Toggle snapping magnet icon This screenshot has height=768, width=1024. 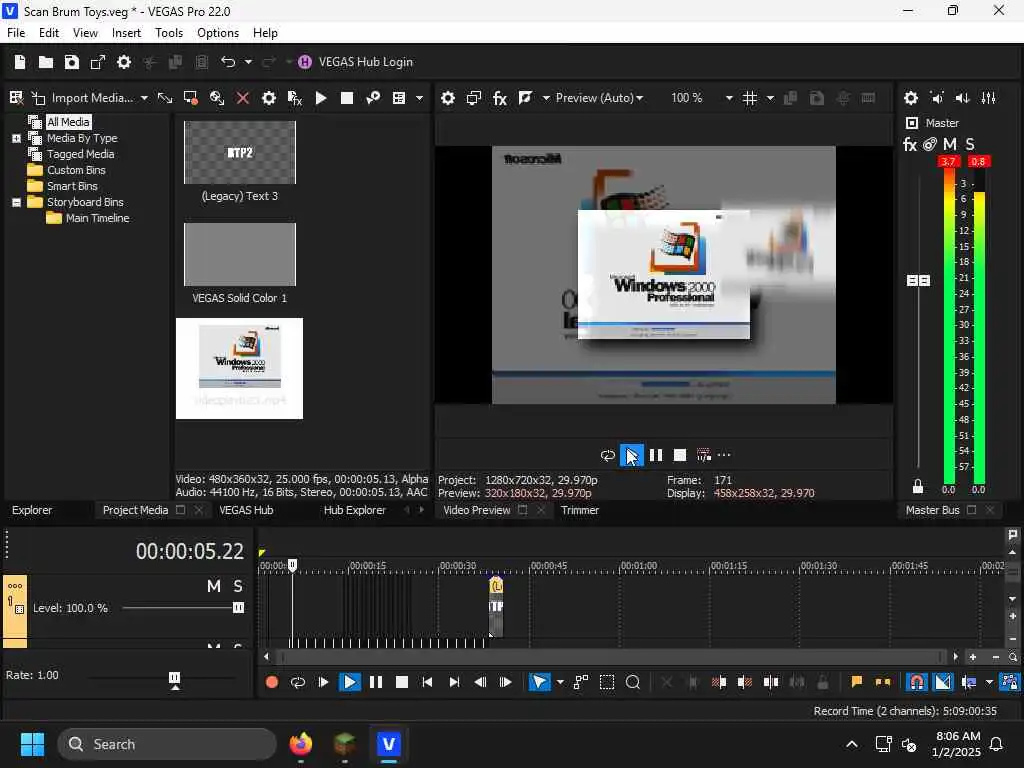[917, 682]
